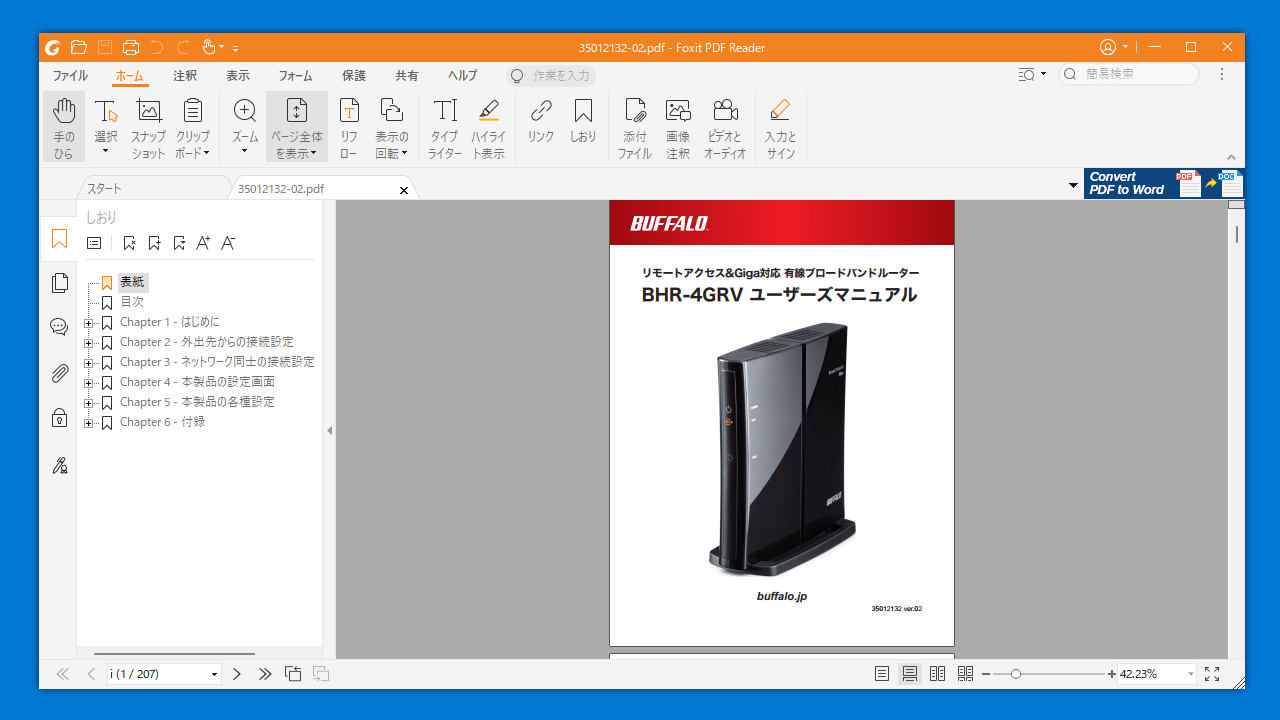Expand Chapter 6 - 付録 bookmark
The height and width of the screenshot is (720, 1280).
[89, 423]
